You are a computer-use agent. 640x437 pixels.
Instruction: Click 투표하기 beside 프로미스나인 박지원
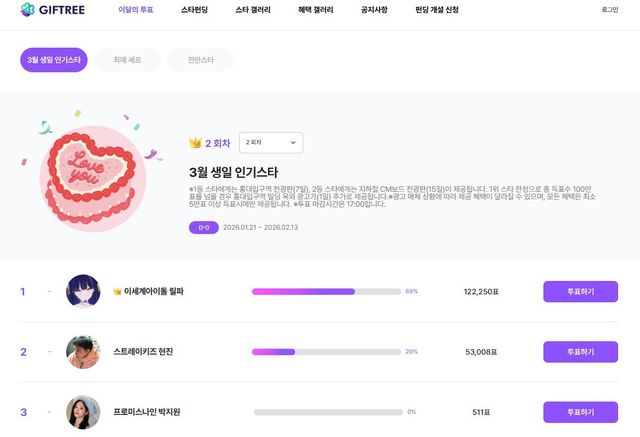[580, 411]
